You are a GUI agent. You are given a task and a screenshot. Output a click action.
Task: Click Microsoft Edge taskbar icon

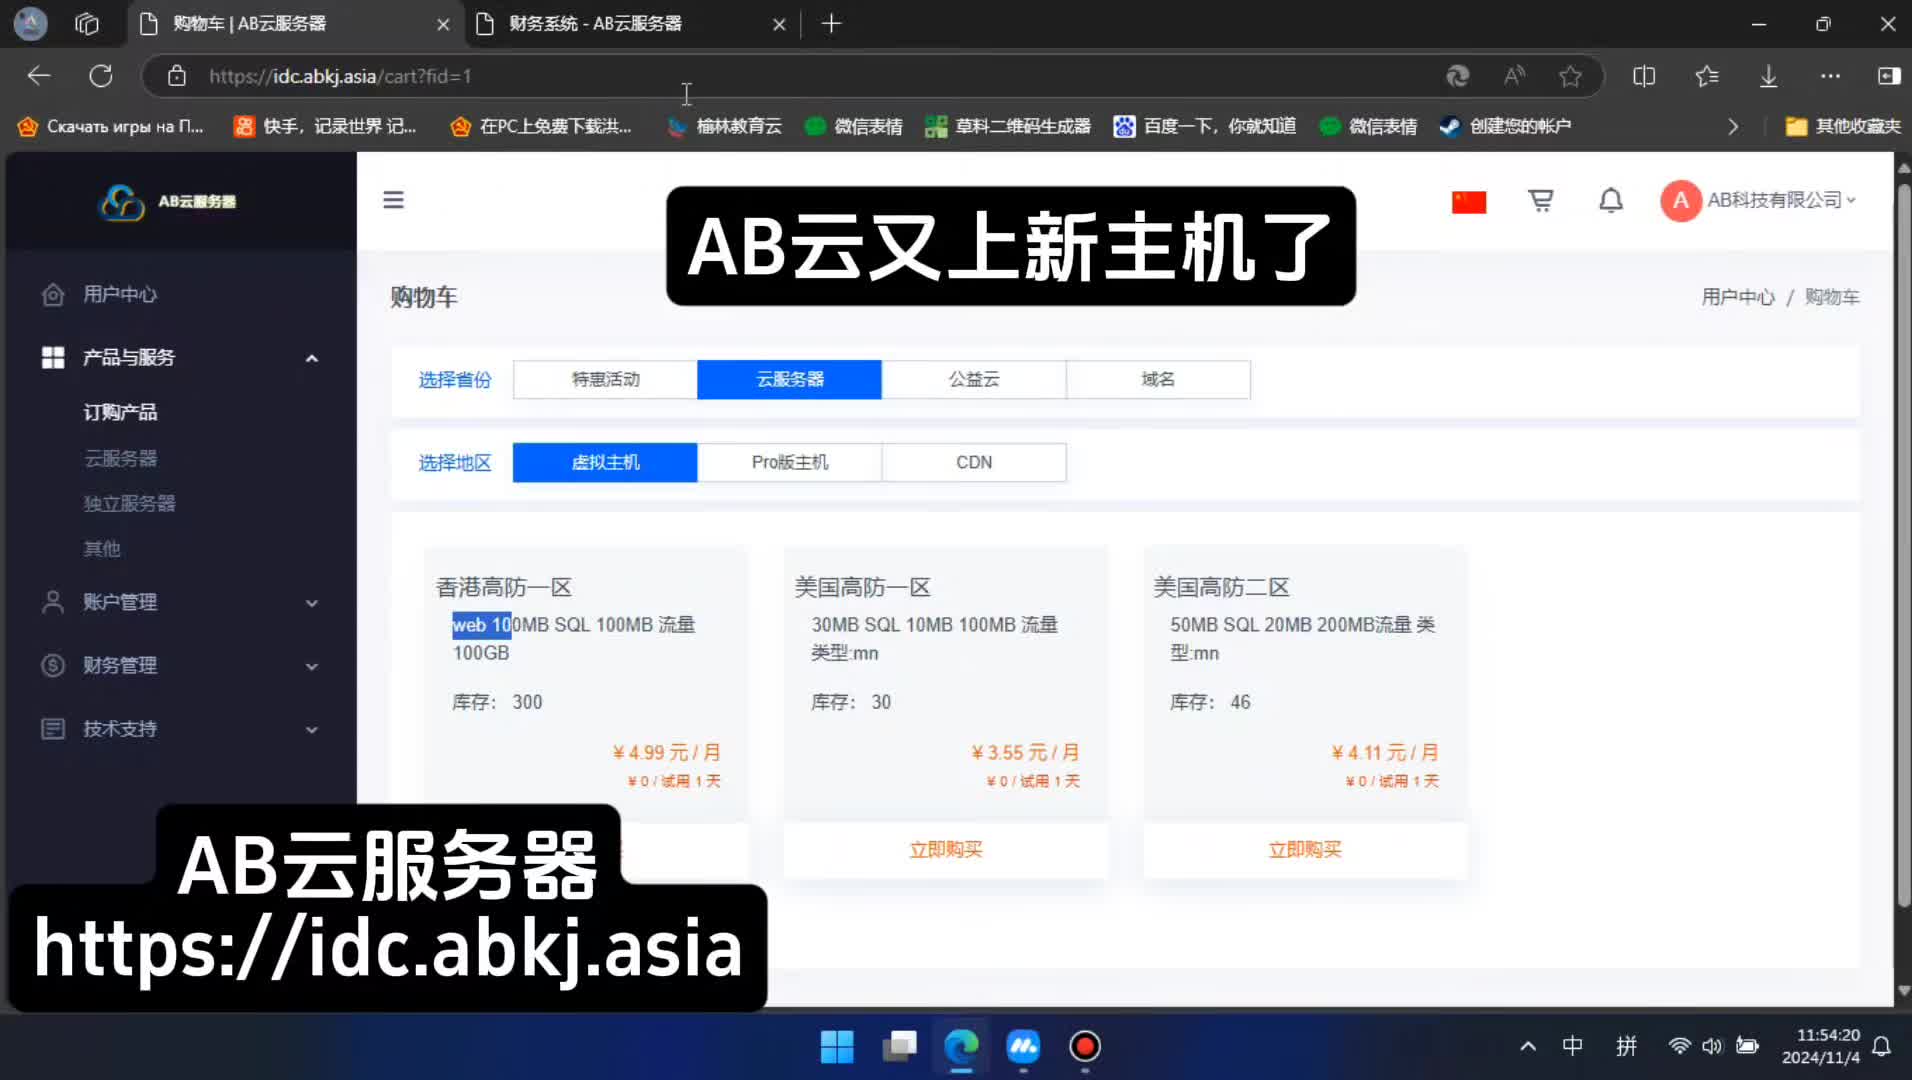pos(961,1047)
